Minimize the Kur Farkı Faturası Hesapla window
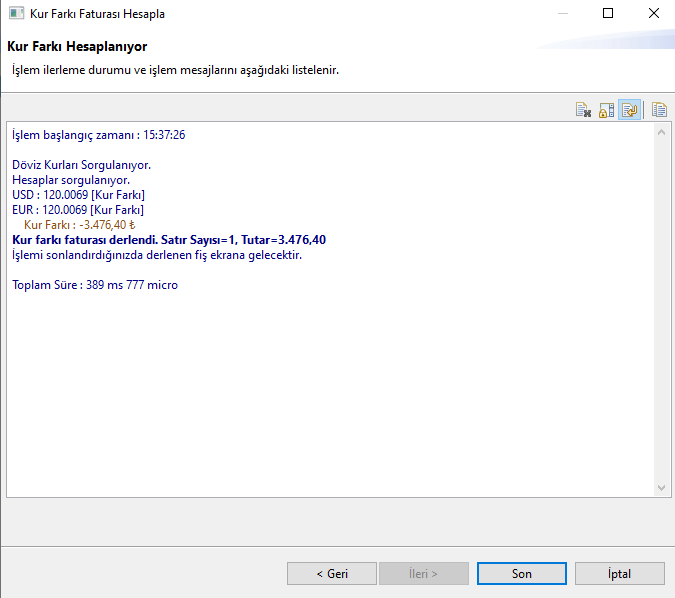The height and width of the screenshot is (598, 675). point(563,14)
